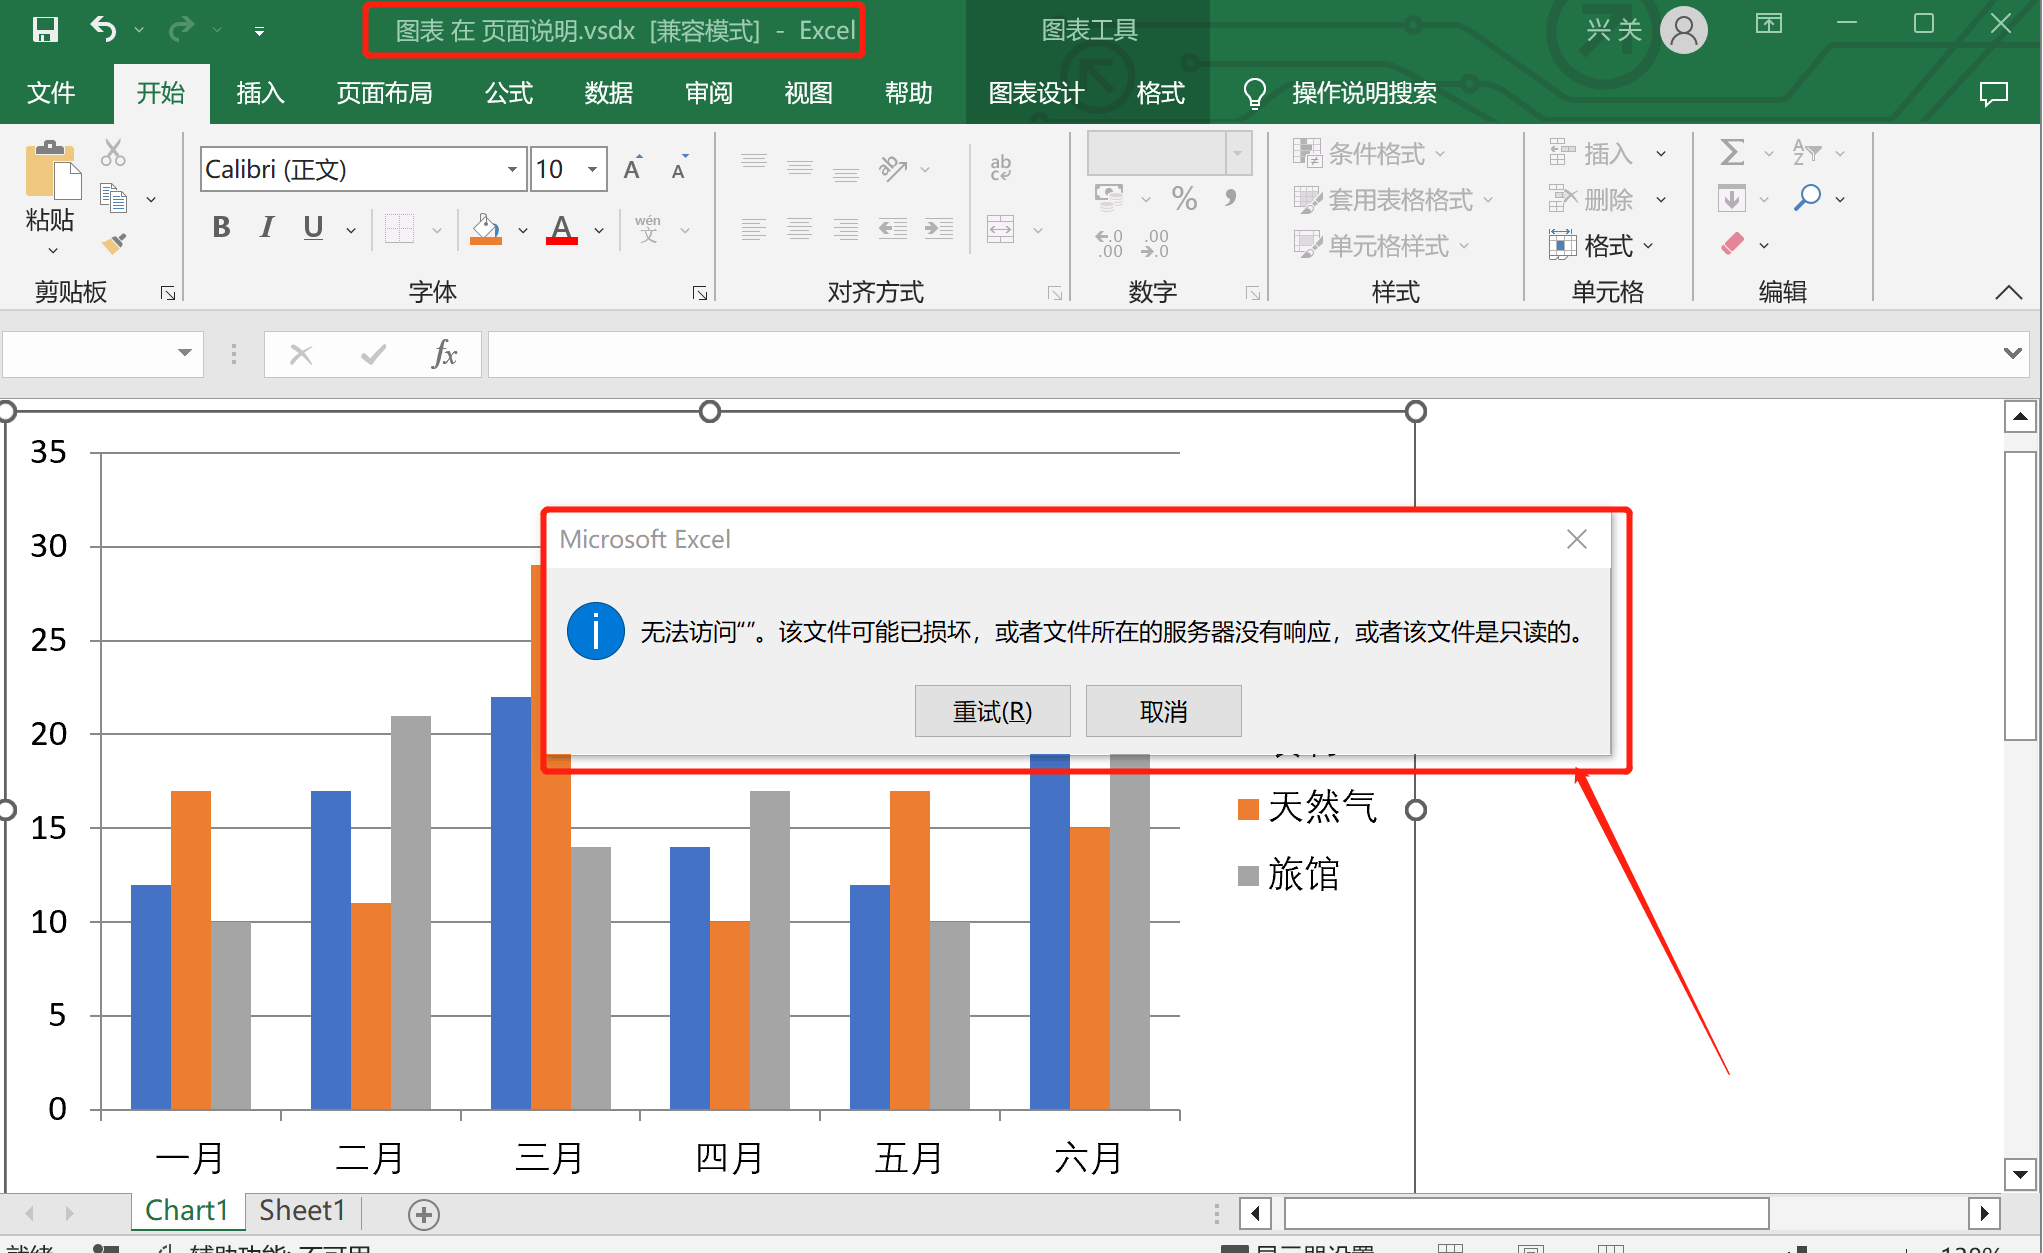The image size is (2043, 1253).
Task: Toggle Underline formatting
Action: (313, 228)
